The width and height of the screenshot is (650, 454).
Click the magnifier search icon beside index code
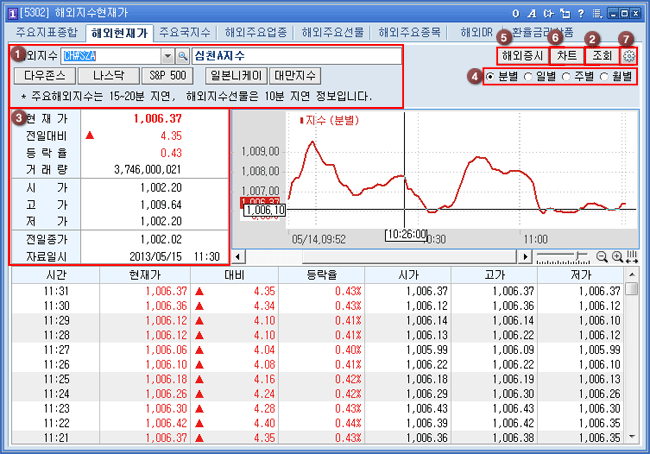(x=183, y=56)
